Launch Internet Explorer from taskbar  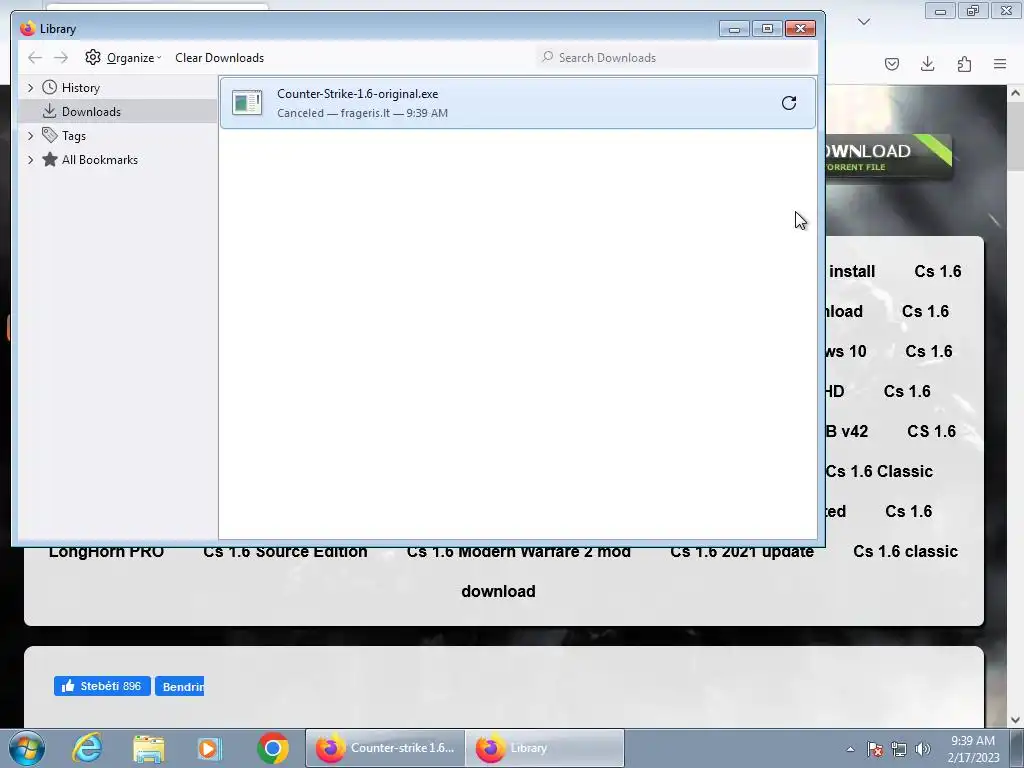pos(87,748)
